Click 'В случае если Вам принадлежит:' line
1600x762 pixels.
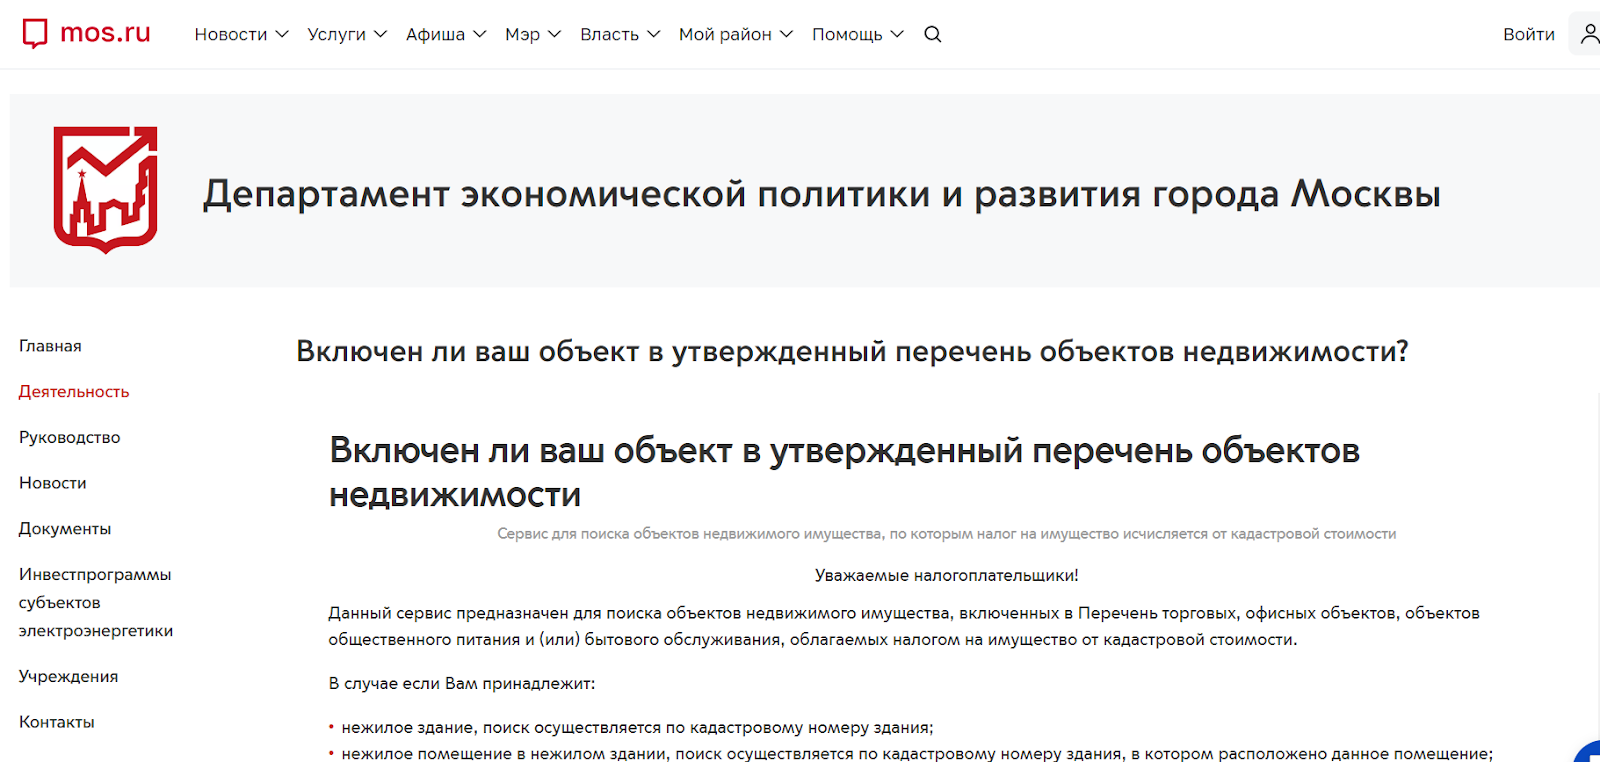pyautogui.click(x=462, y=684)
